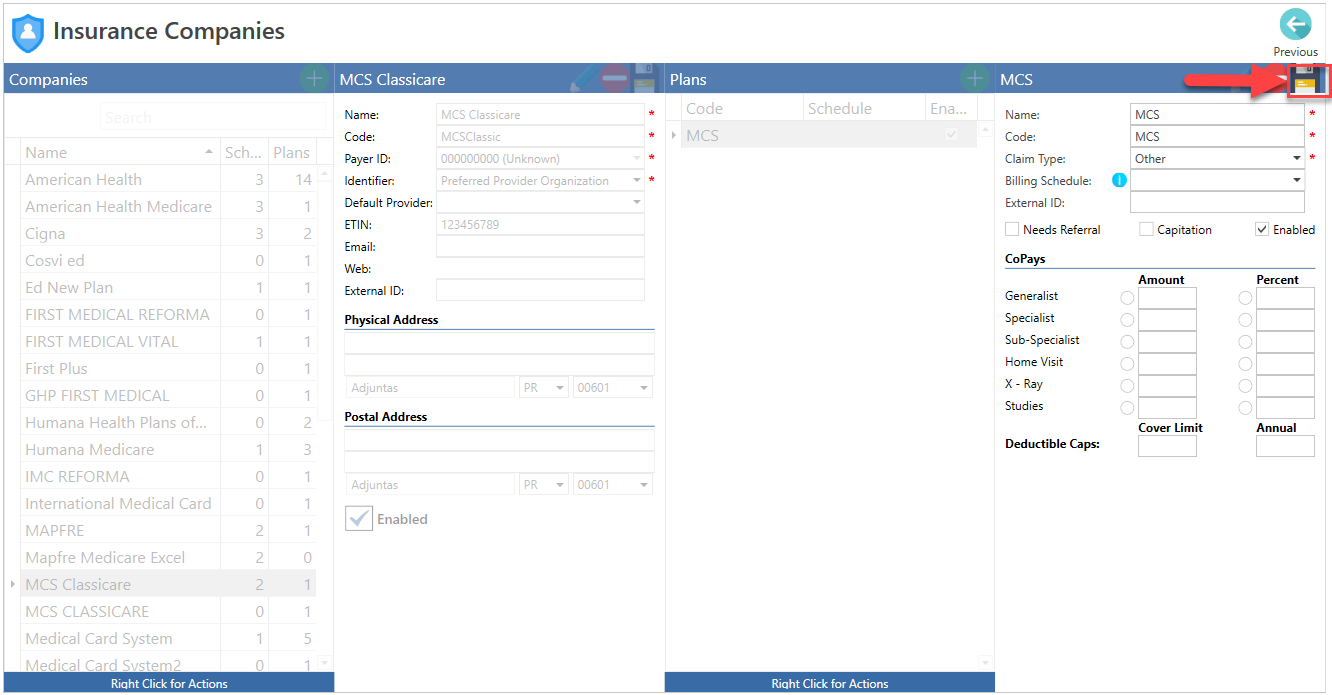Edit MCS Classicare with pencil icon
1332x695 pixels.
click(x=583, y=79)
